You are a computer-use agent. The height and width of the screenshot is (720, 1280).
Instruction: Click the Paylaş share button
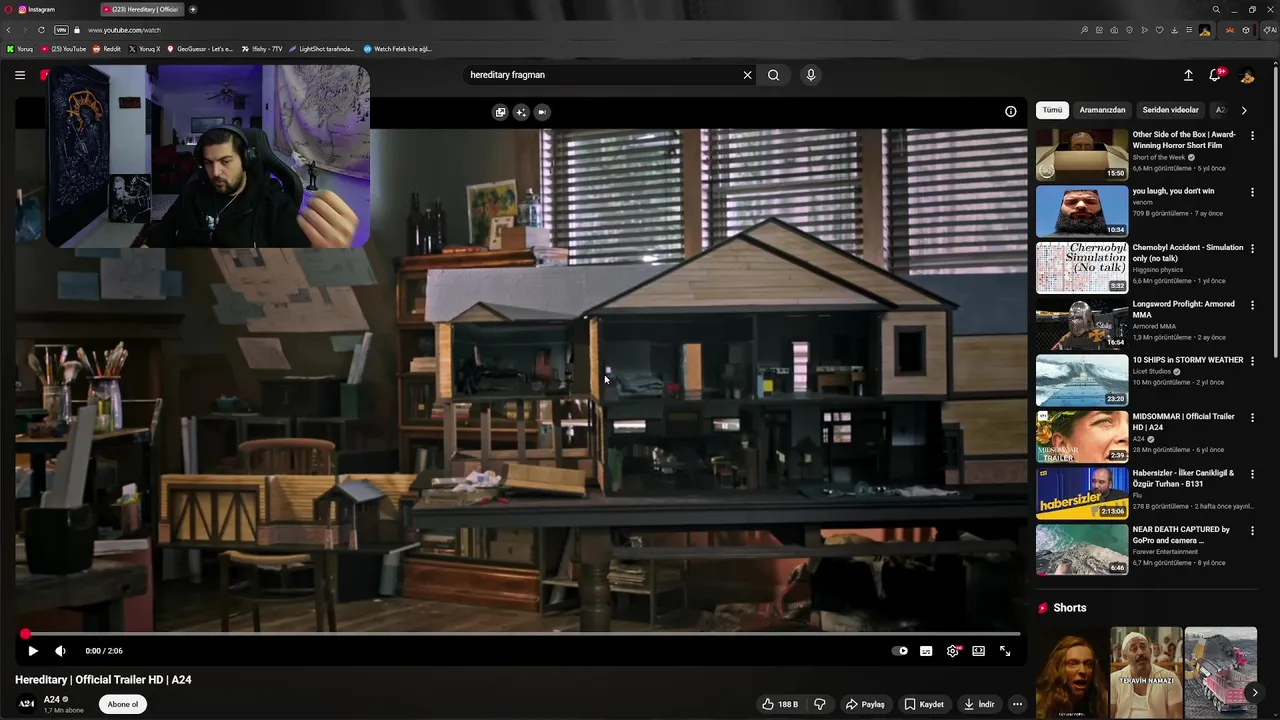coord(865,704)
